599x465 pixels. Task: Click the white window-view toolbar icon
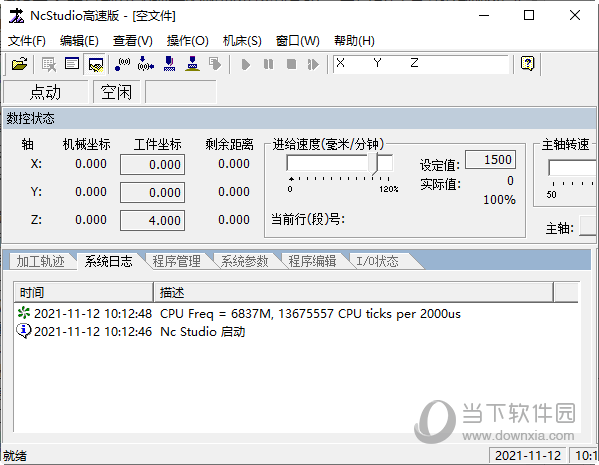click(72, 63)
